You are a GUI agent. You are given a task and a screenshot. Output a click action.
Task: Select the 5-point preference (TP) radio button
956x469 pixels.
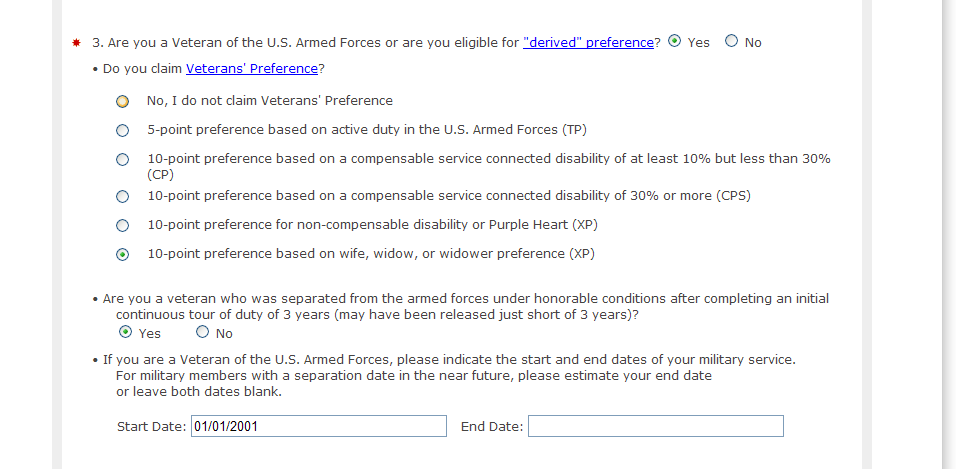(123, 130)
